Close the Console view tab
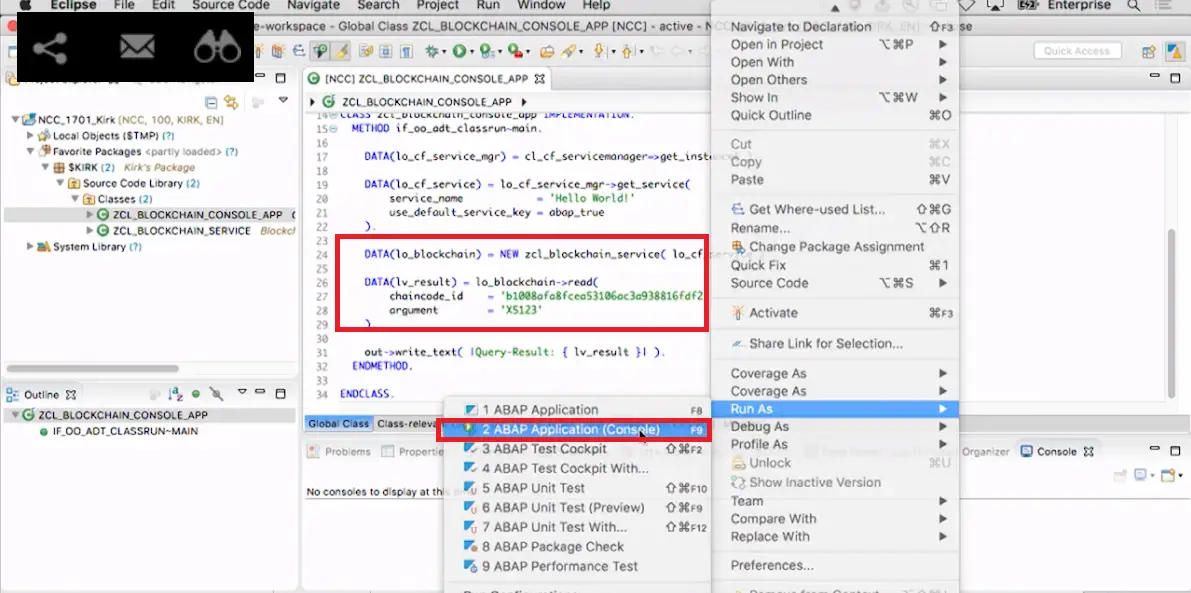 (1088, 452)
